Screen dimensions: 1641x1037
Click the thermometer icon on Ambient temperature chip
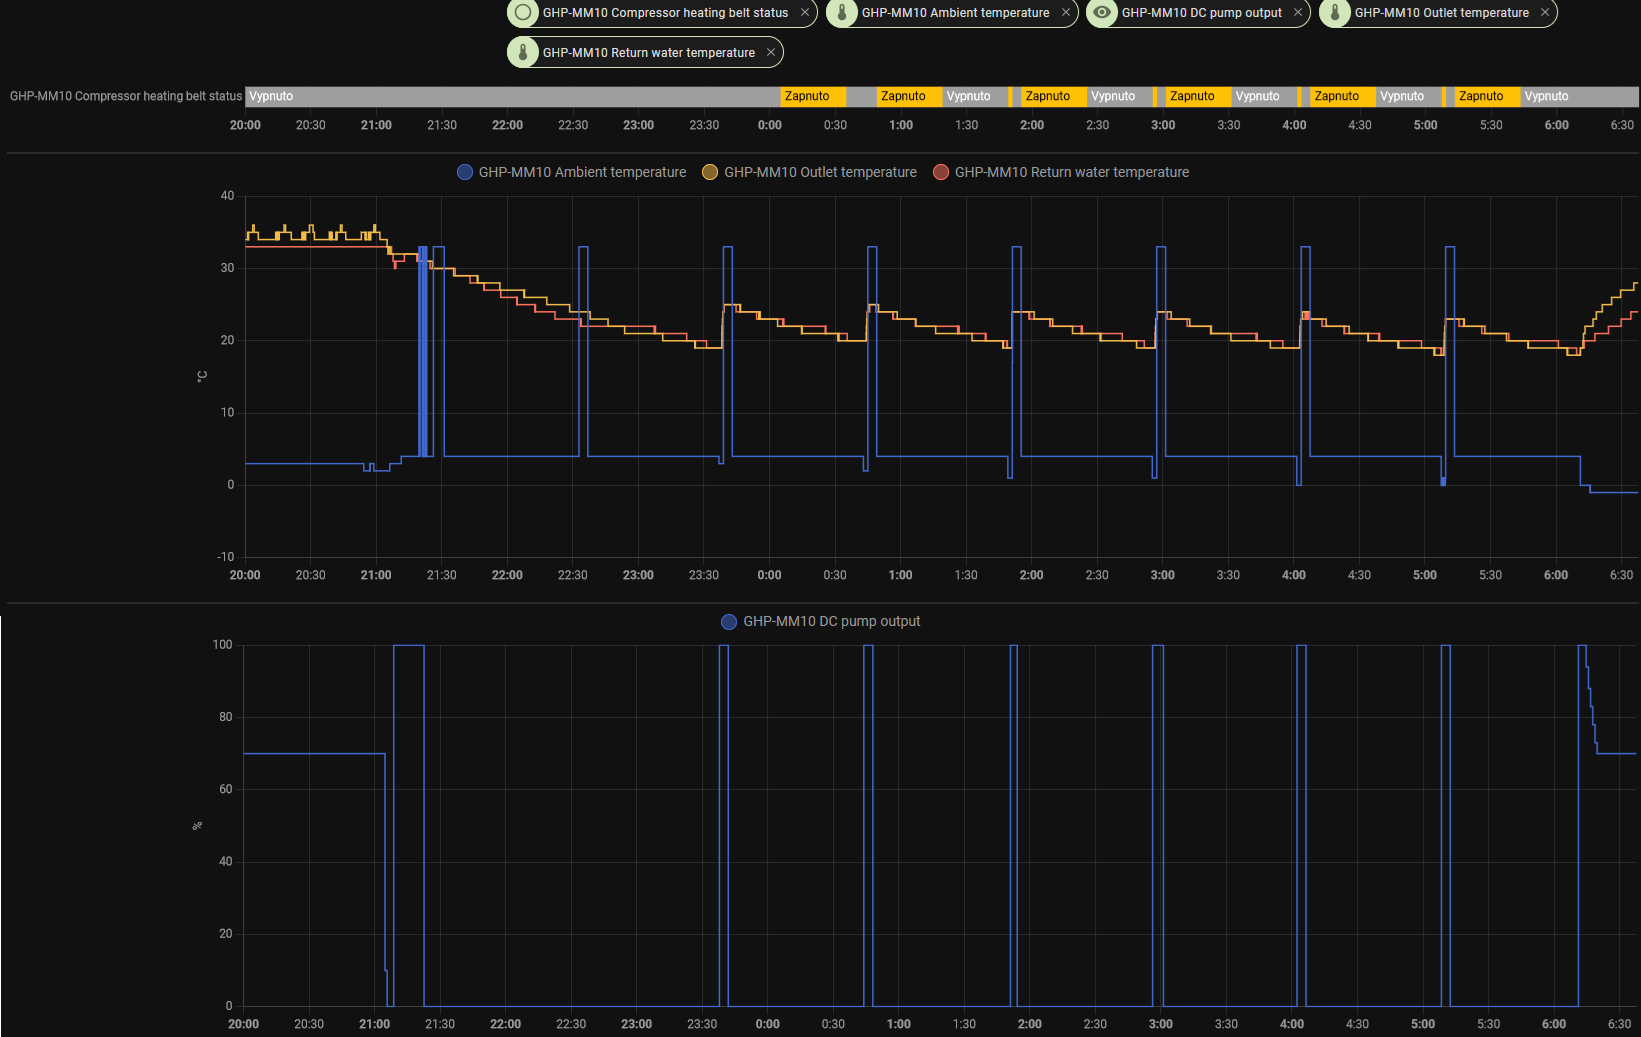pos(842,13)
